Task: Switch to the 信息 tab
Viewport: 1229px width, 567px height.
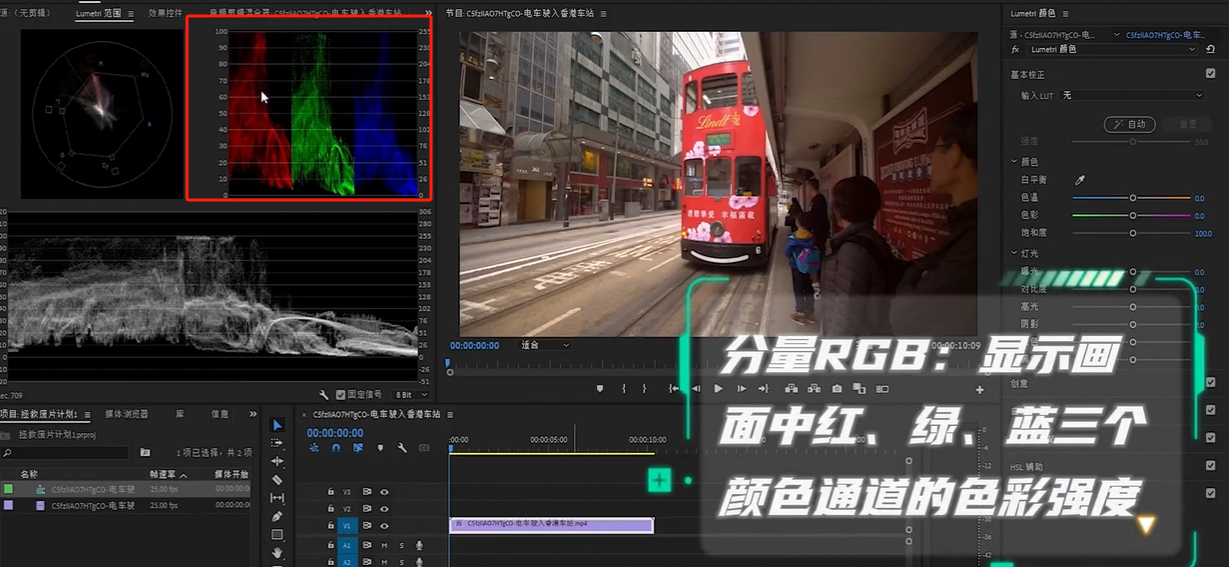Action: pos(219,414)
